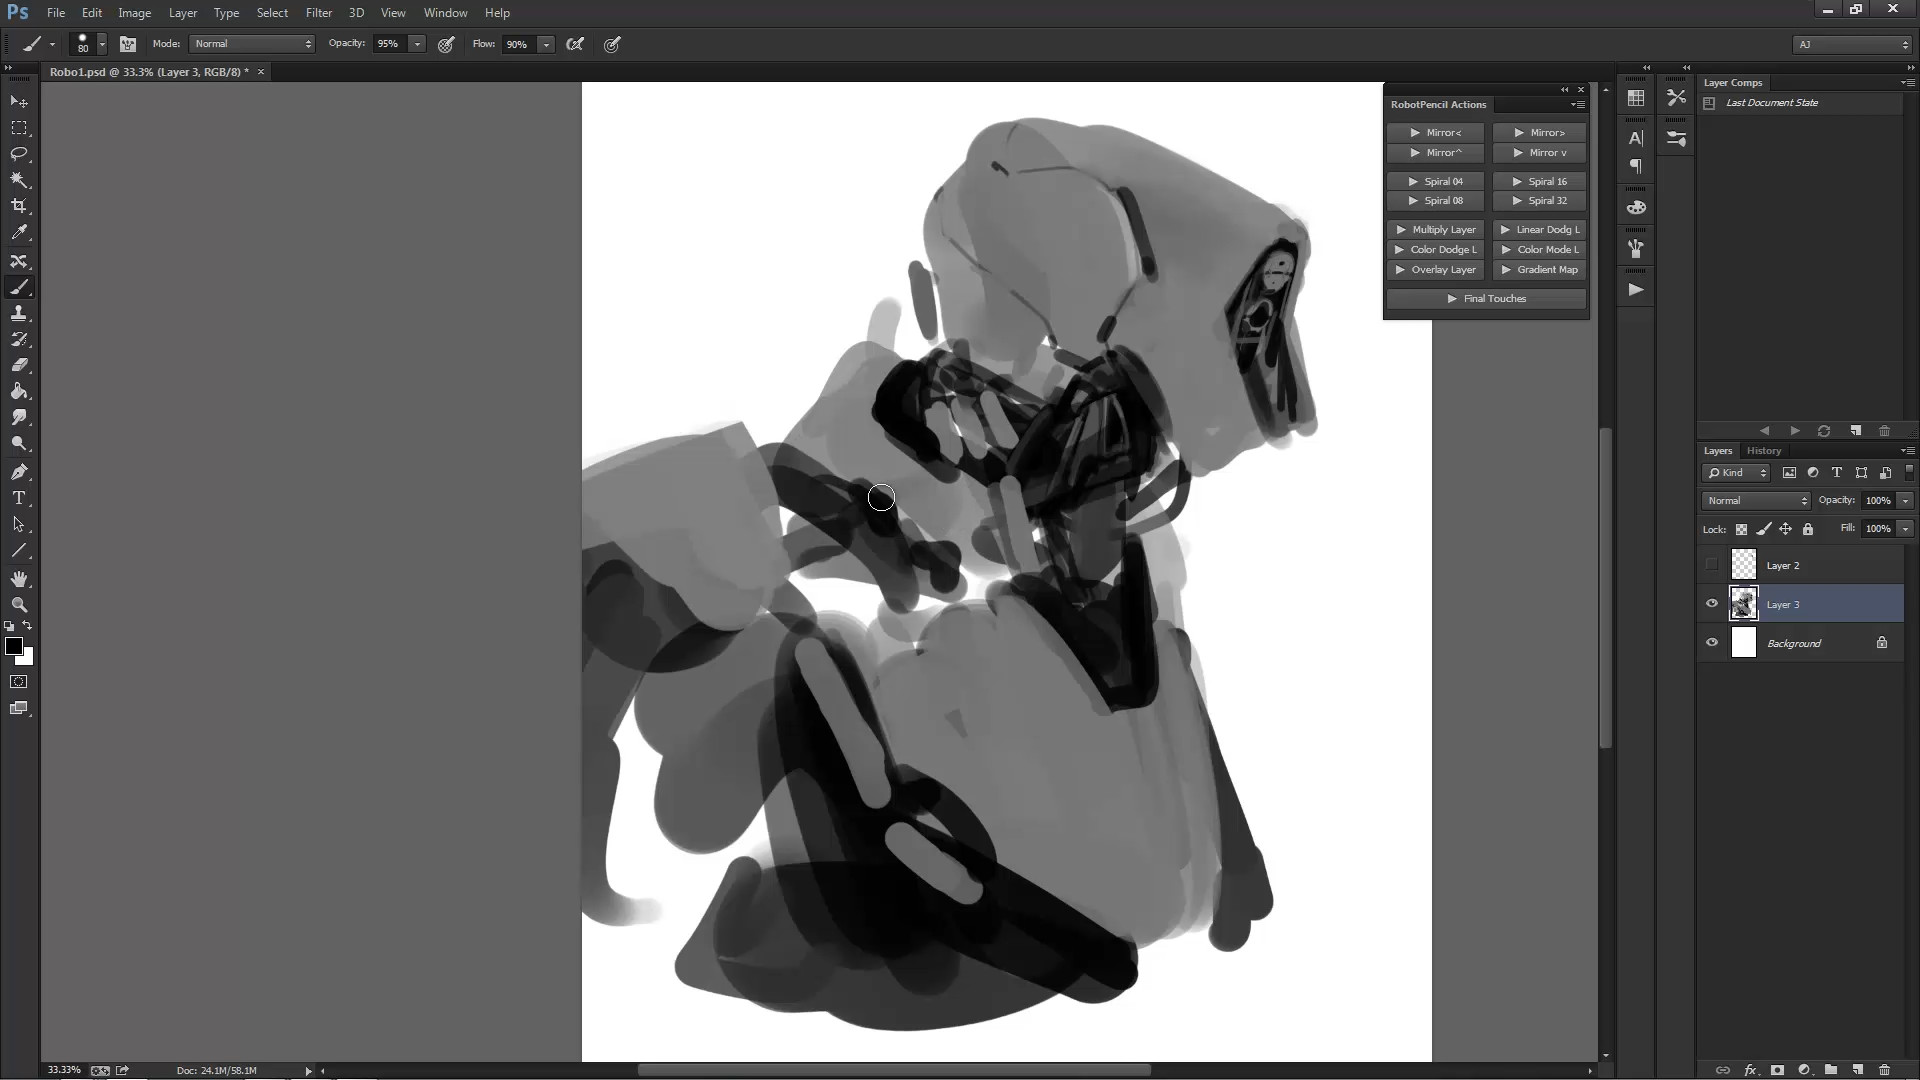Expand the brush Opacity slider arrow
This screenshot has height=1080, width=1920.
pos(417,44)
